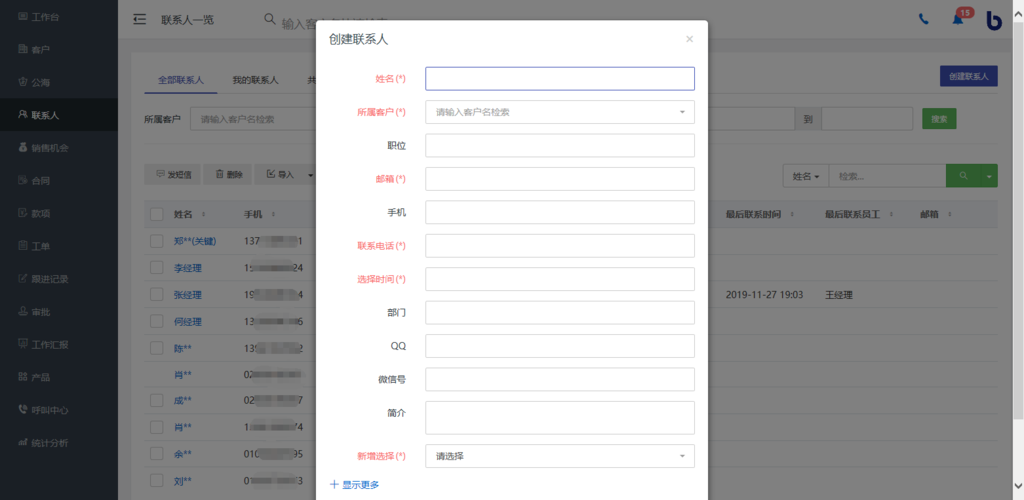Image resolution: width=1024 pixels, height=500 pixels.
Task: Expand 显示更多 fields
Action: point(354,484)
